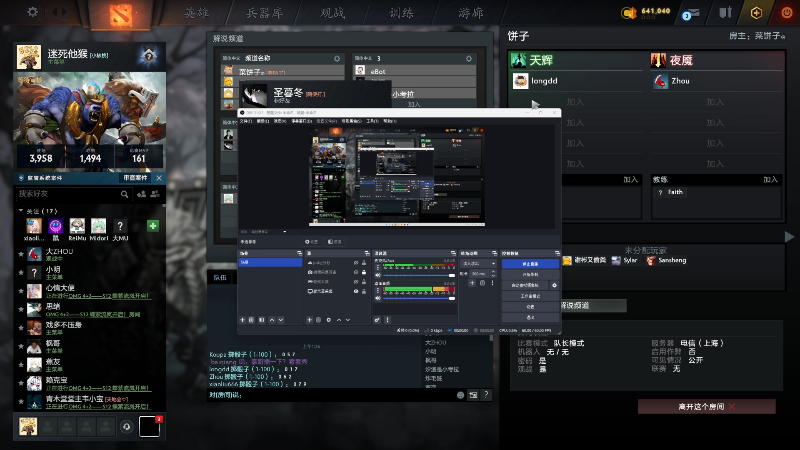Click the start recording button in OBS
Screen dimensions: 800x450
tap(530, 274)
